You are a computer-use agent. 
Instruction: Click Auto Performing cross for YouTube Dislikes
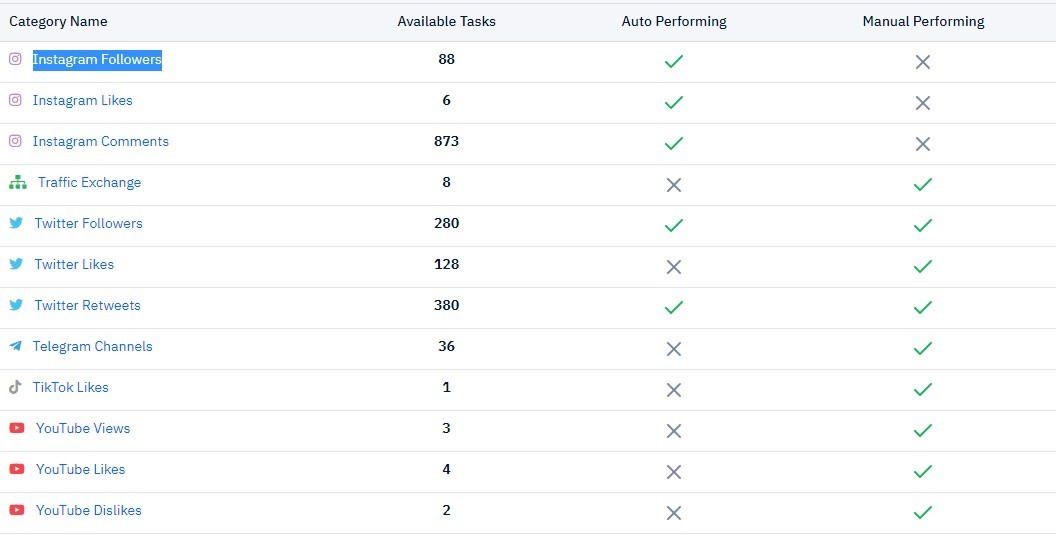673,513
